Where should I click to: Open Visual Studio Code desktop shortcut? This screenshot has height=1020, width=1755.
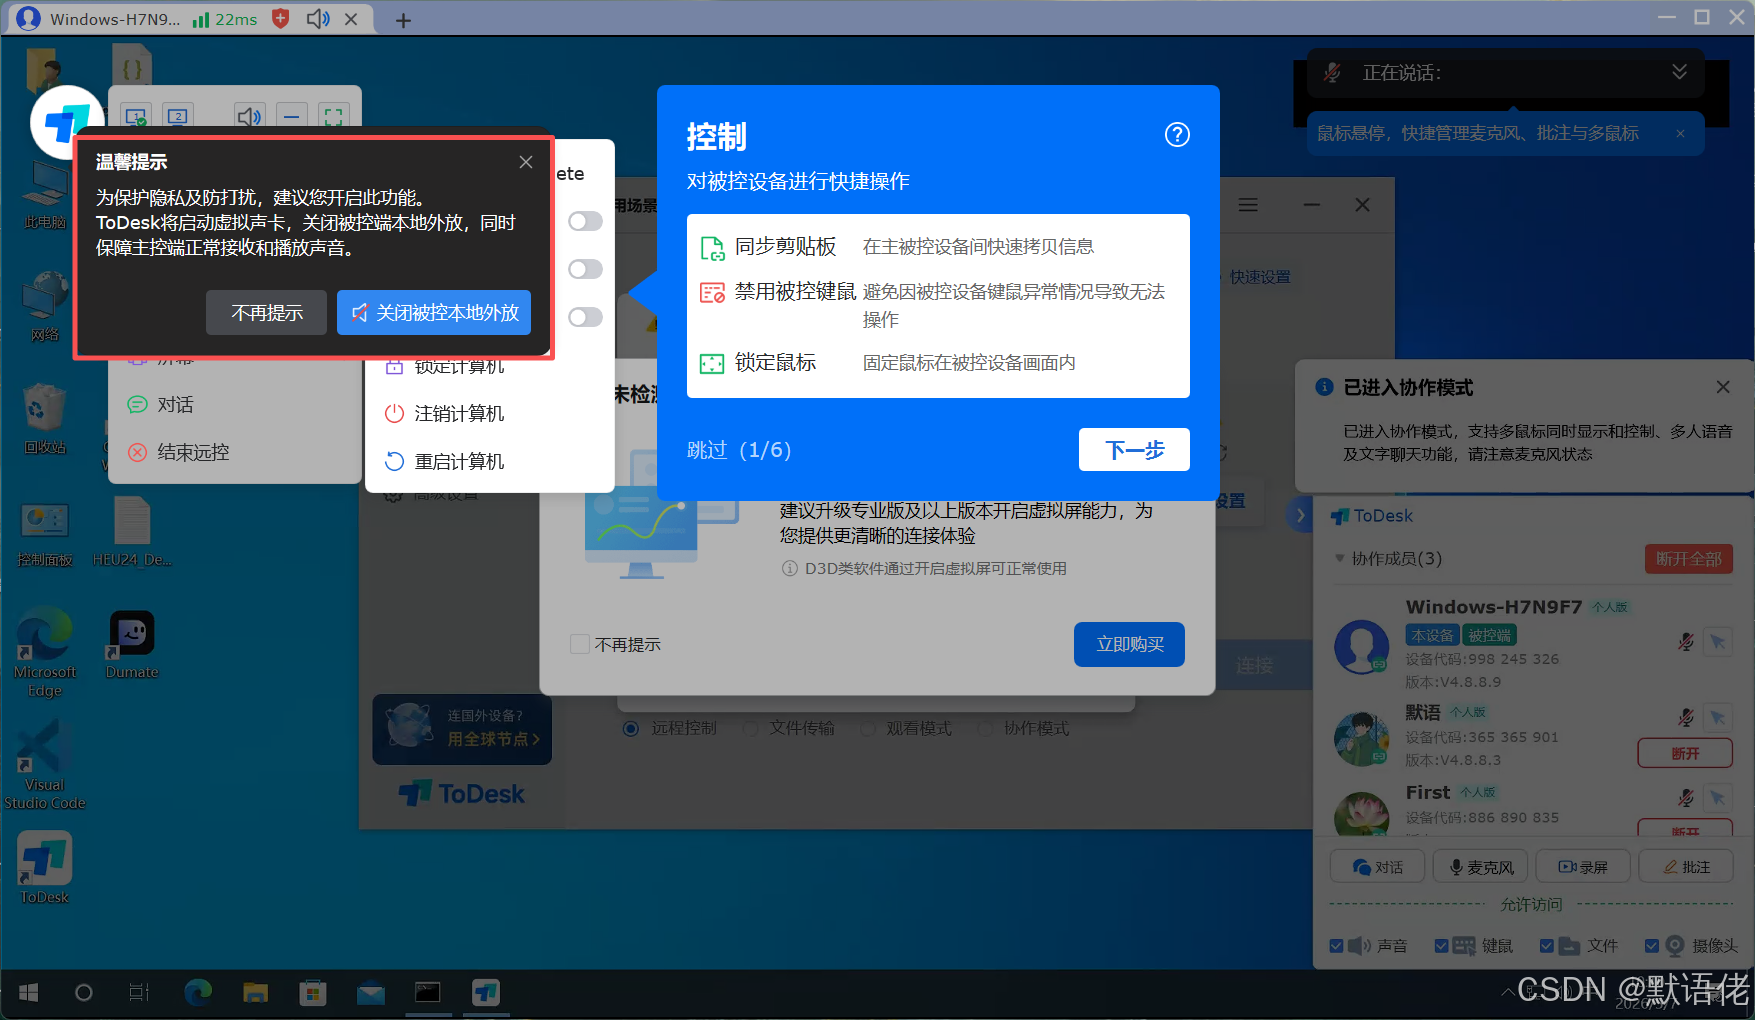click(x=45, y=766)
